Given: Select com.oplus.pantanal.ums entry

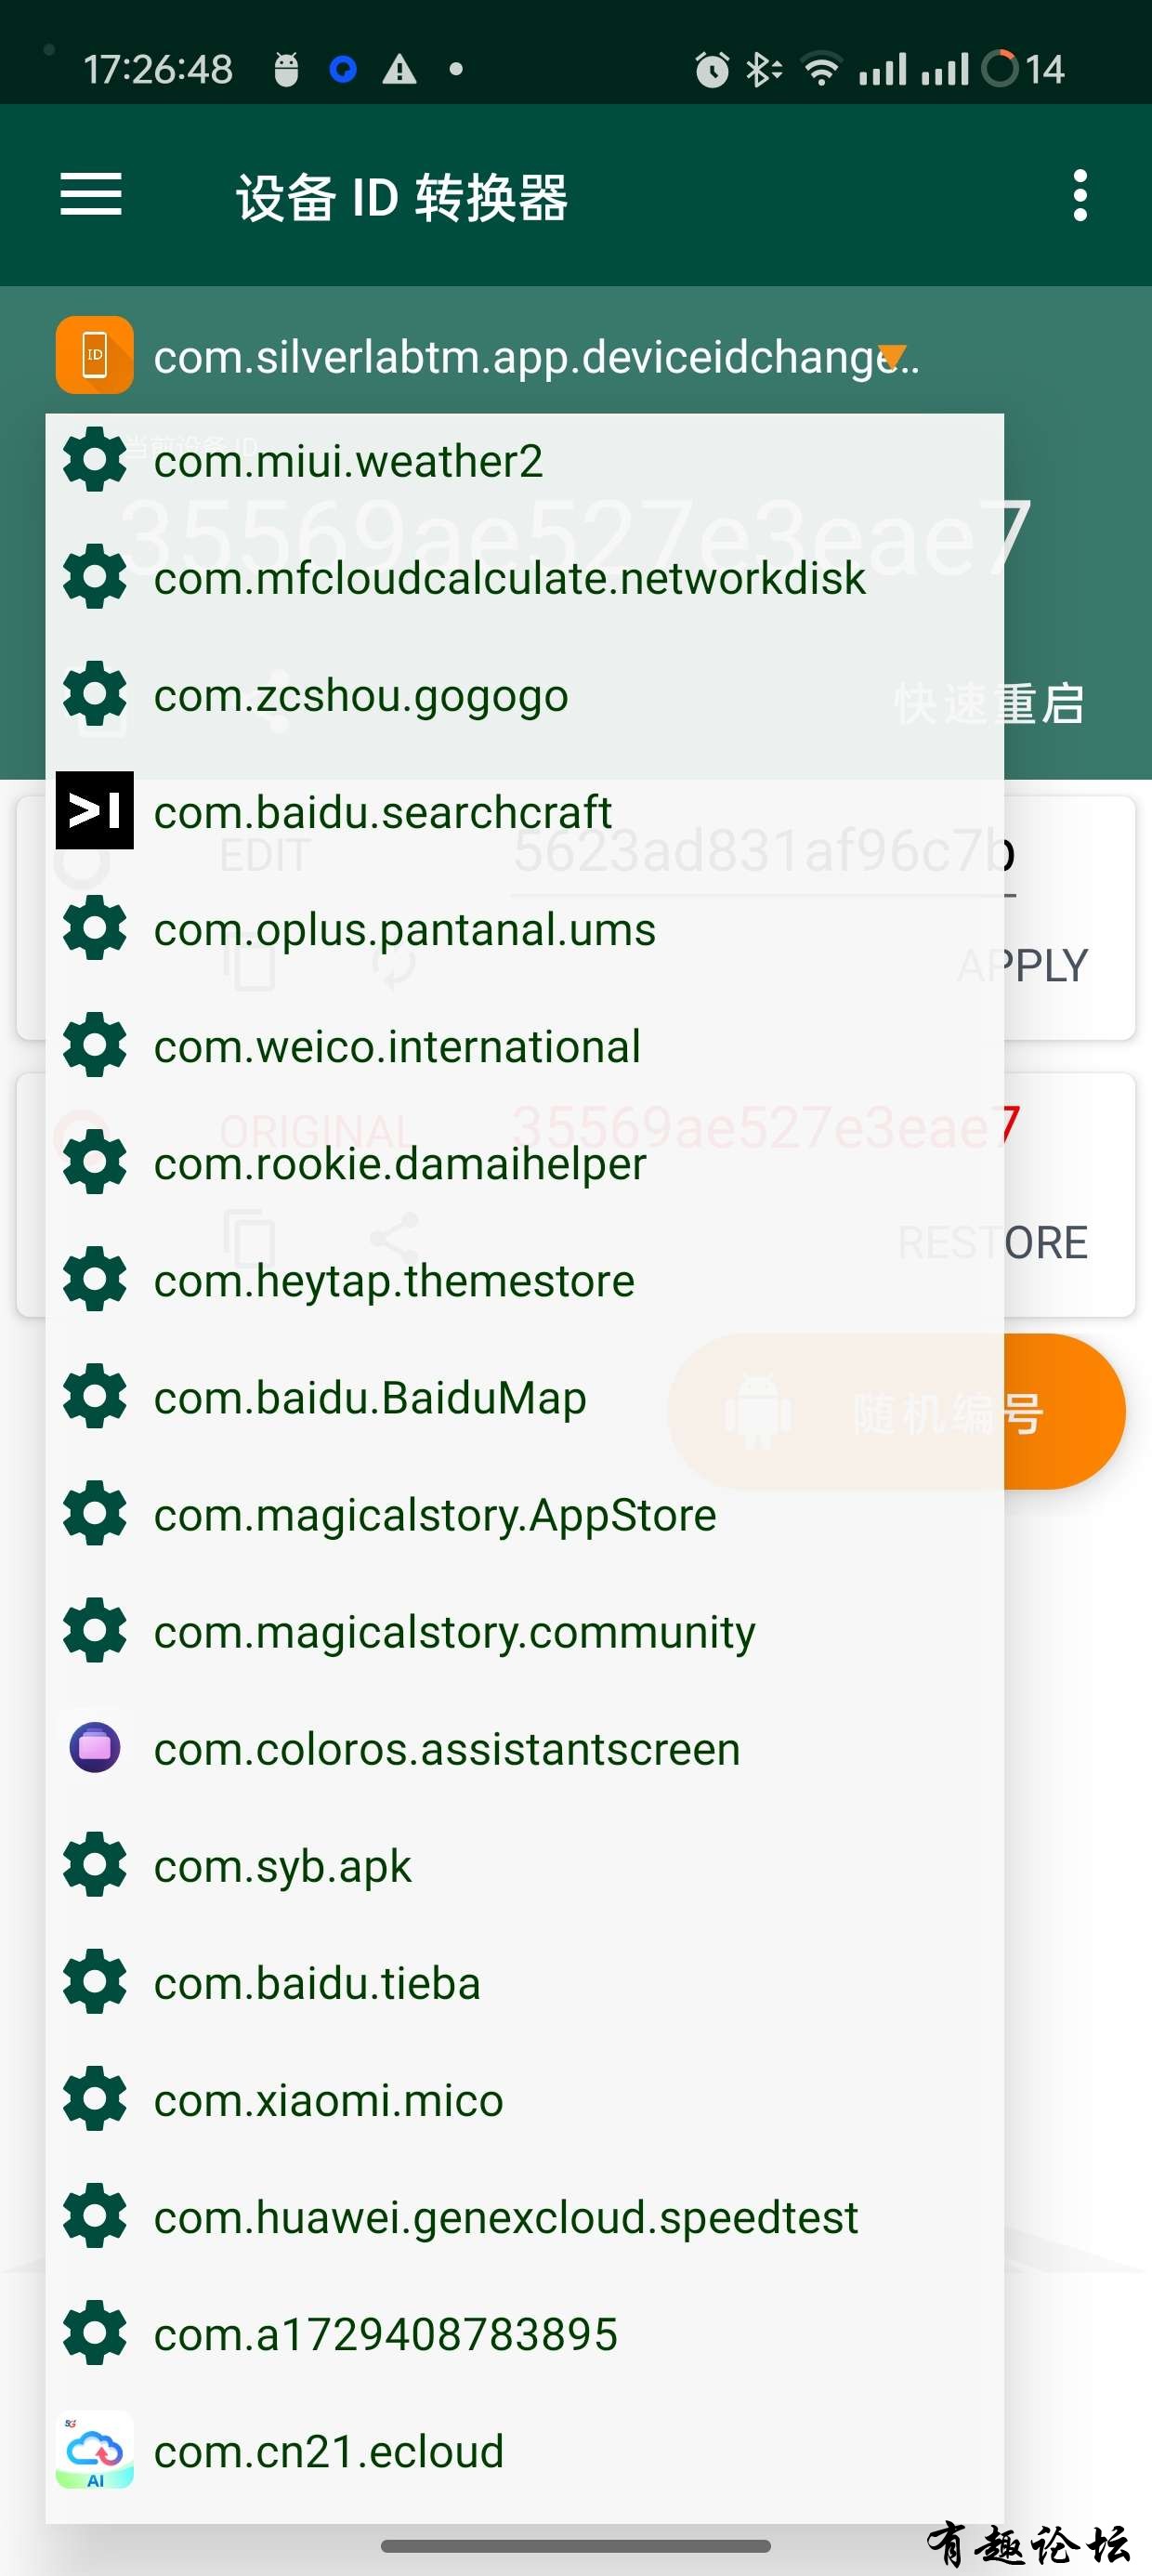Looking at the screenshot, I should click(x=525, y=928).
